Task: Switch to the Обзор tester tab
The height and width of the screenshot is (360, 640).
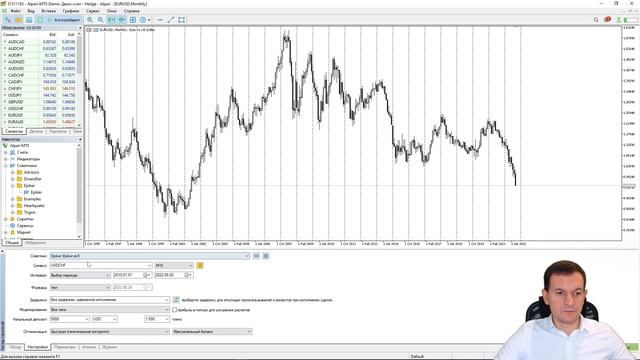Action: (x=15, y=347)
